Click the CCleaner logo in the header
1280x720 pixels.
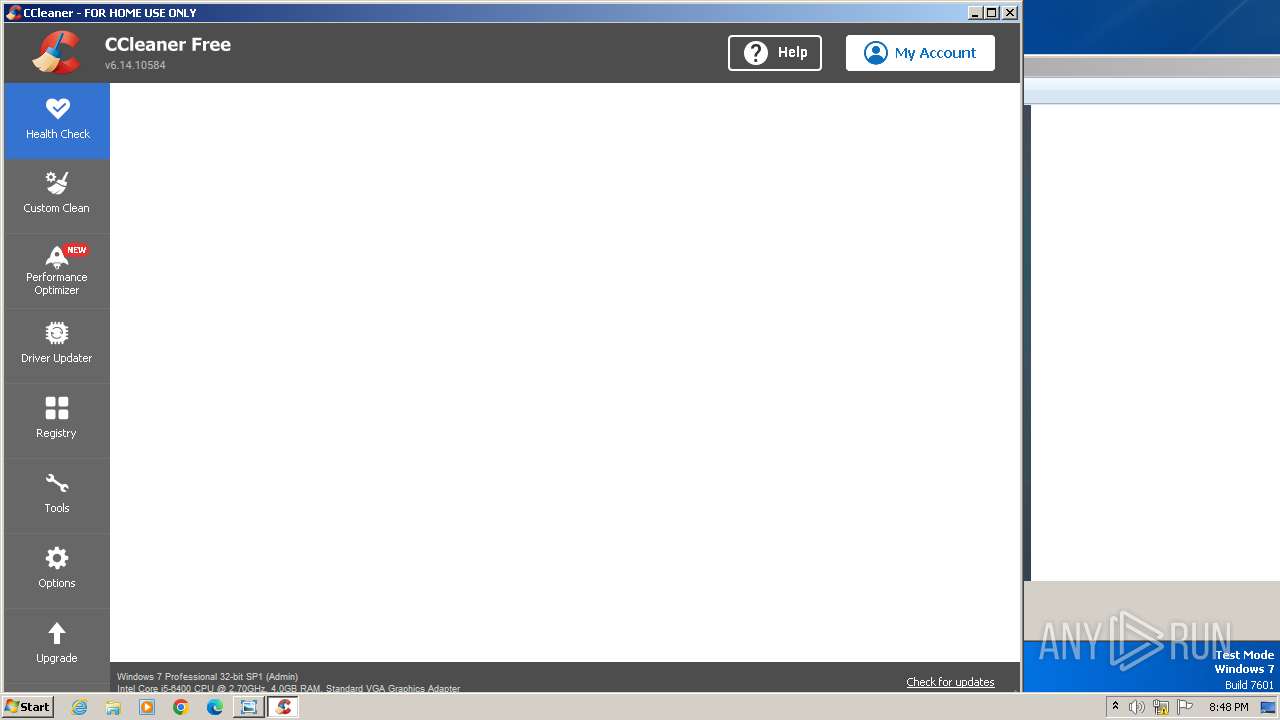[56, 53]
